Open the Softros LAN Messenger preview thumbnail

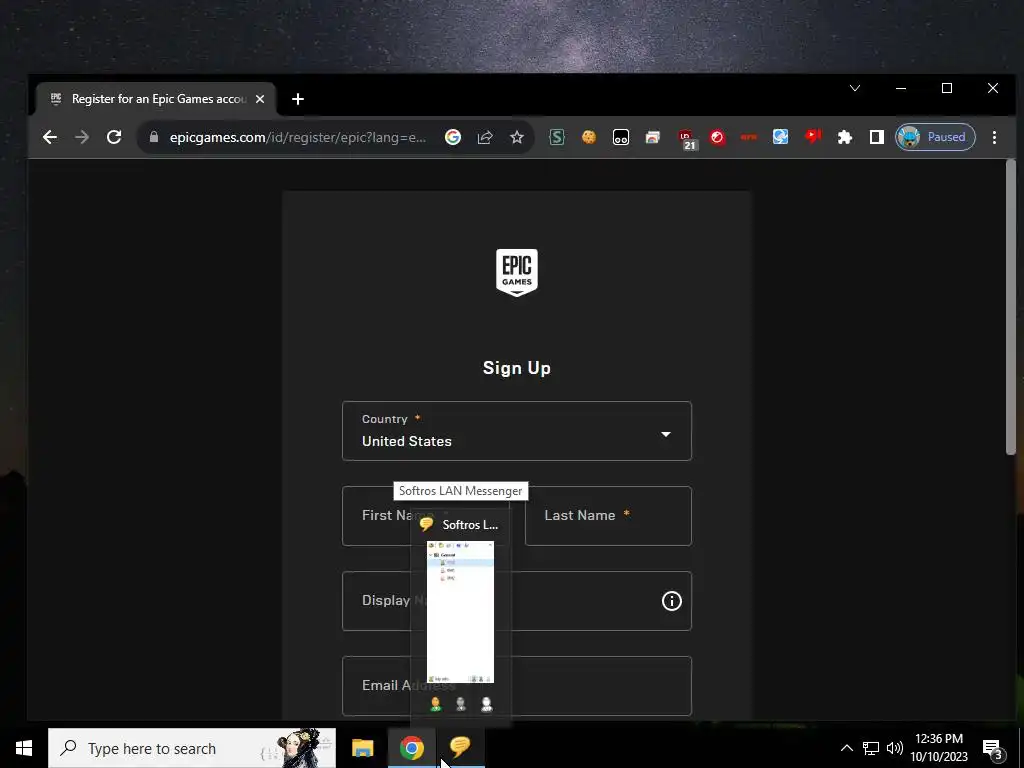pyautogui.click(x=460, y=611)
